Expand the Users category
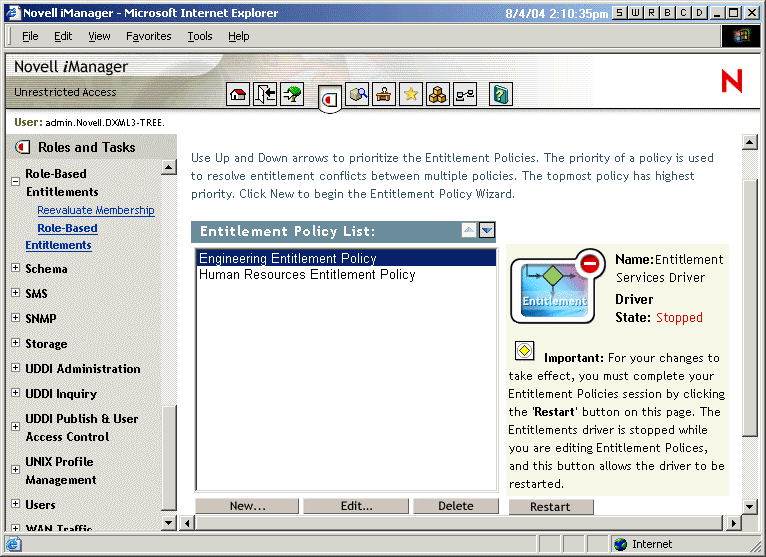766x557 pixels. (x=16, y=503)
